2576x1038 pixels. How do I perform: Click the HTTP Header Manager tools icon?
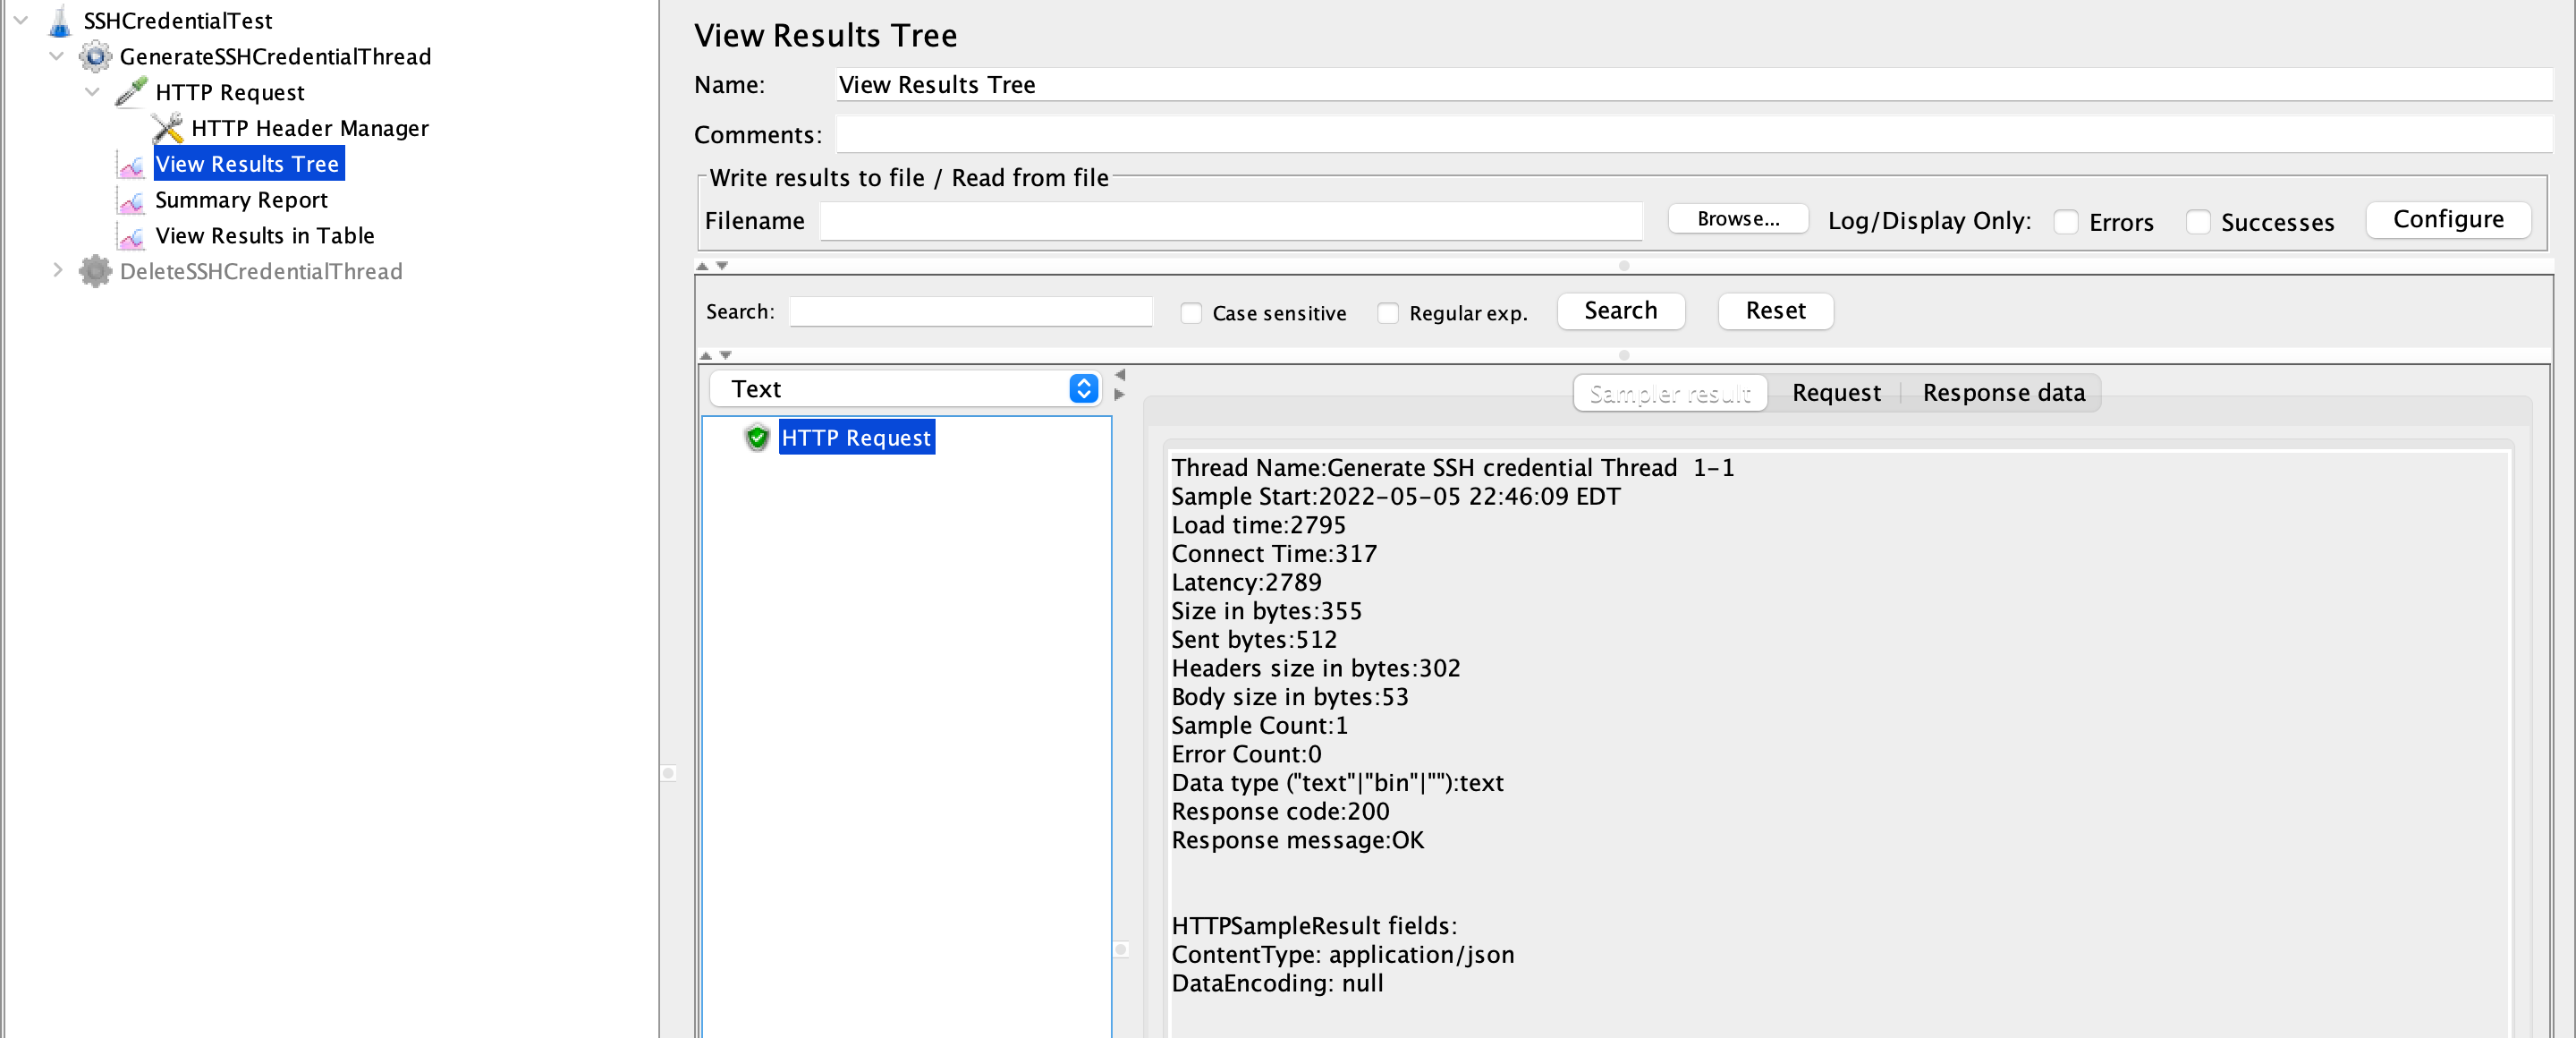pyautogui.click(x=167, y=128)
